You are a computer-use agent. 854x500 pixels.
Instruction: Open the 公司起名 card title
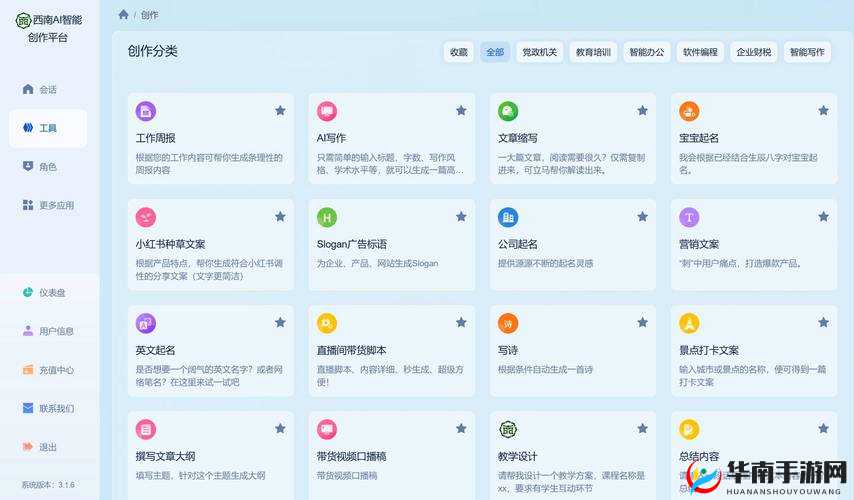tap(517, 245)
